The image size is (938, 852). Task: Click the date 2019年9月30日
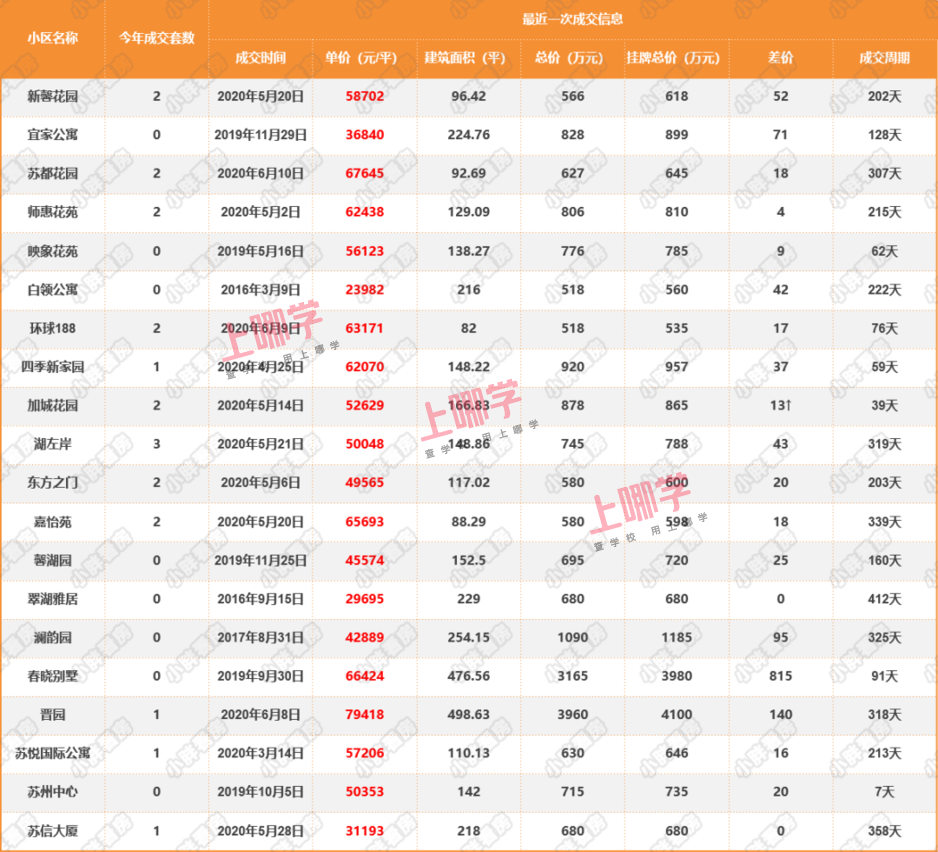pyautogui.click(x=260, y=676)
